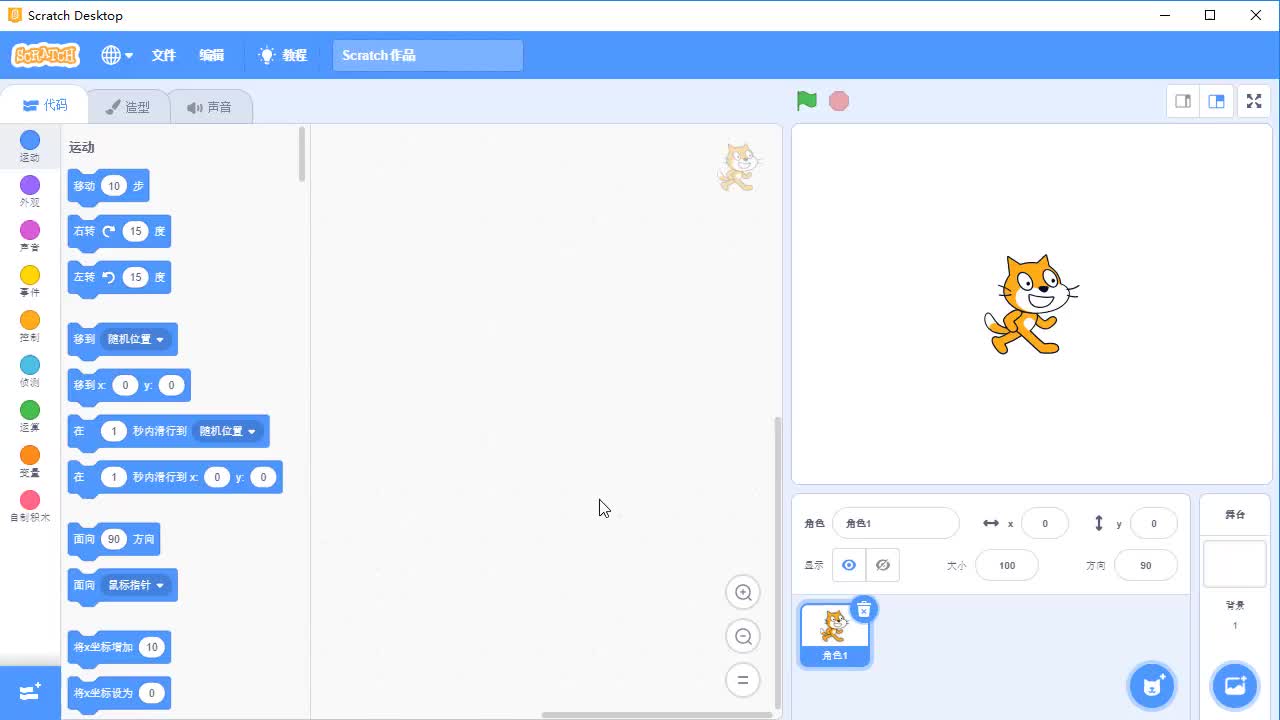The image size is (1280, 720).
Task: Select the 变量 block category
Action: (x=30, y=461)
